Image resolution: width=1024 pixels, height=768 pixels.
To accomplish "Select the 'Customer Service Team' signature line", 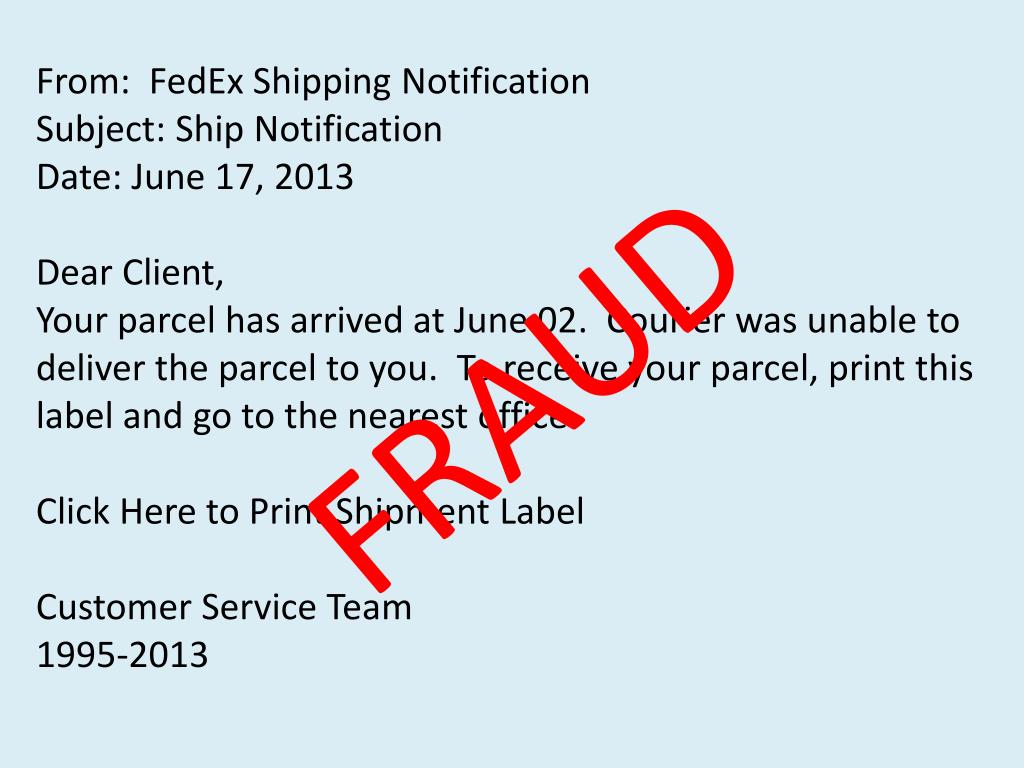I will [224, 607].
